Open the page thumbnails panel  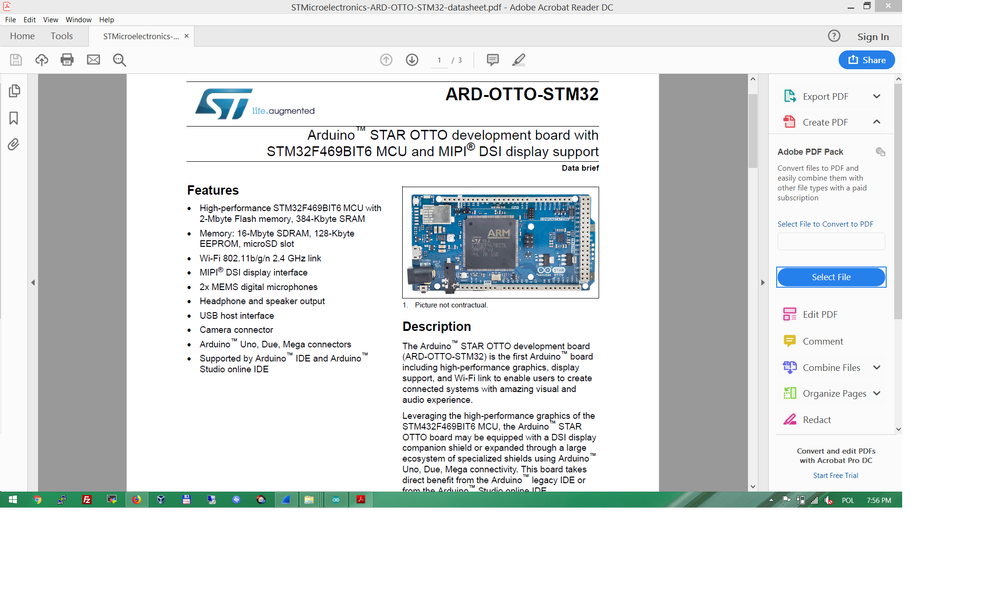pyautogui.click(x=14, y=91)
